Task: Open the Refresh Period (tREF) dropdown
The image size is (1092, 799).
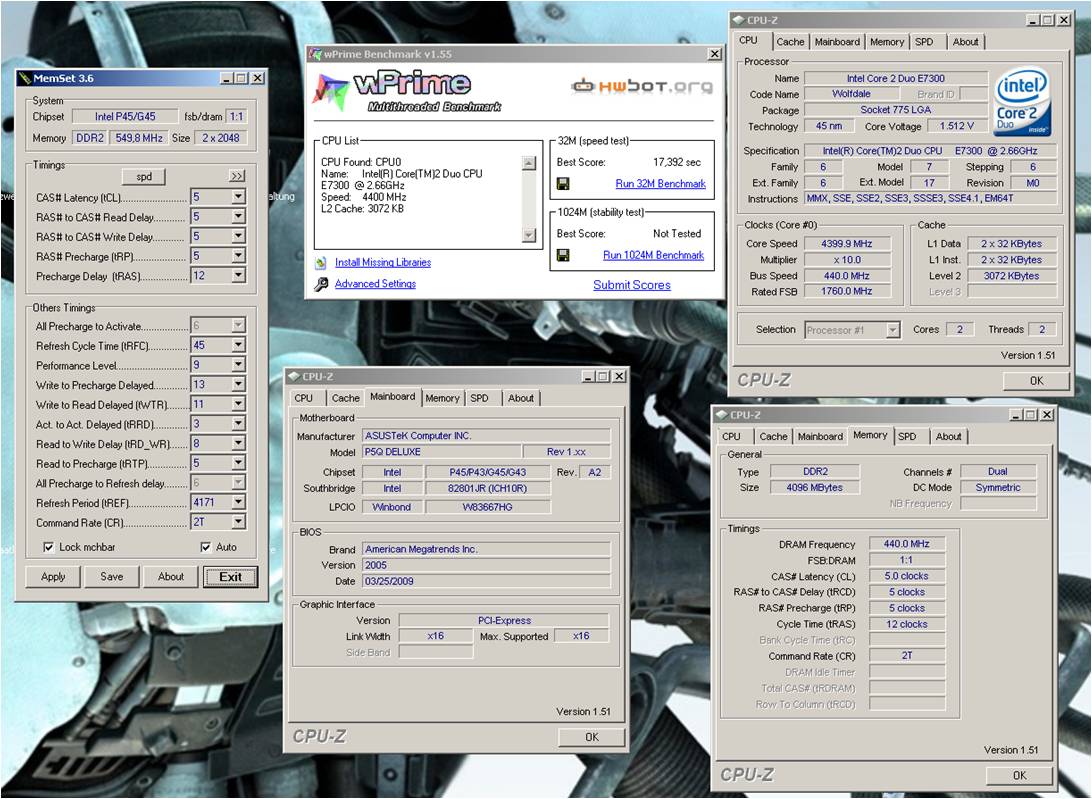Action: pos(238,502)
